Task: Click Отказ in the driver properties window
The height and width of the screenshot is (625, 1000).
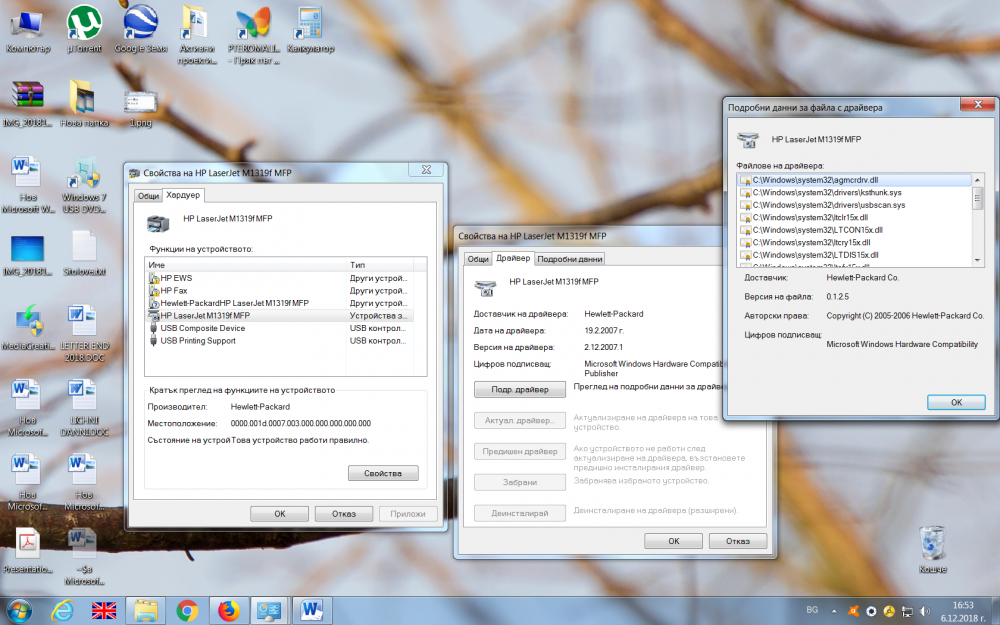Action: coord(738,541)
